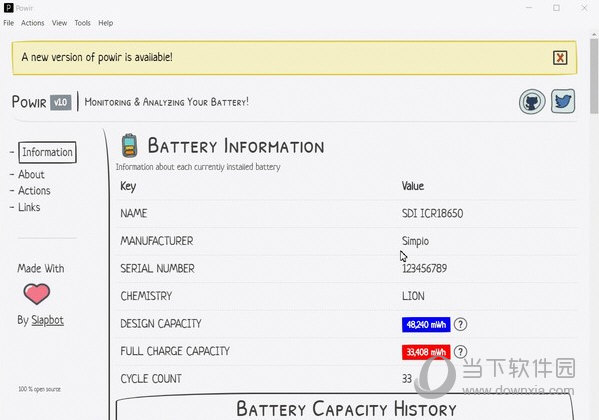Click the Simplo manufacturer value
Viewport: 599px width, 420px height.
click(415, 241)
